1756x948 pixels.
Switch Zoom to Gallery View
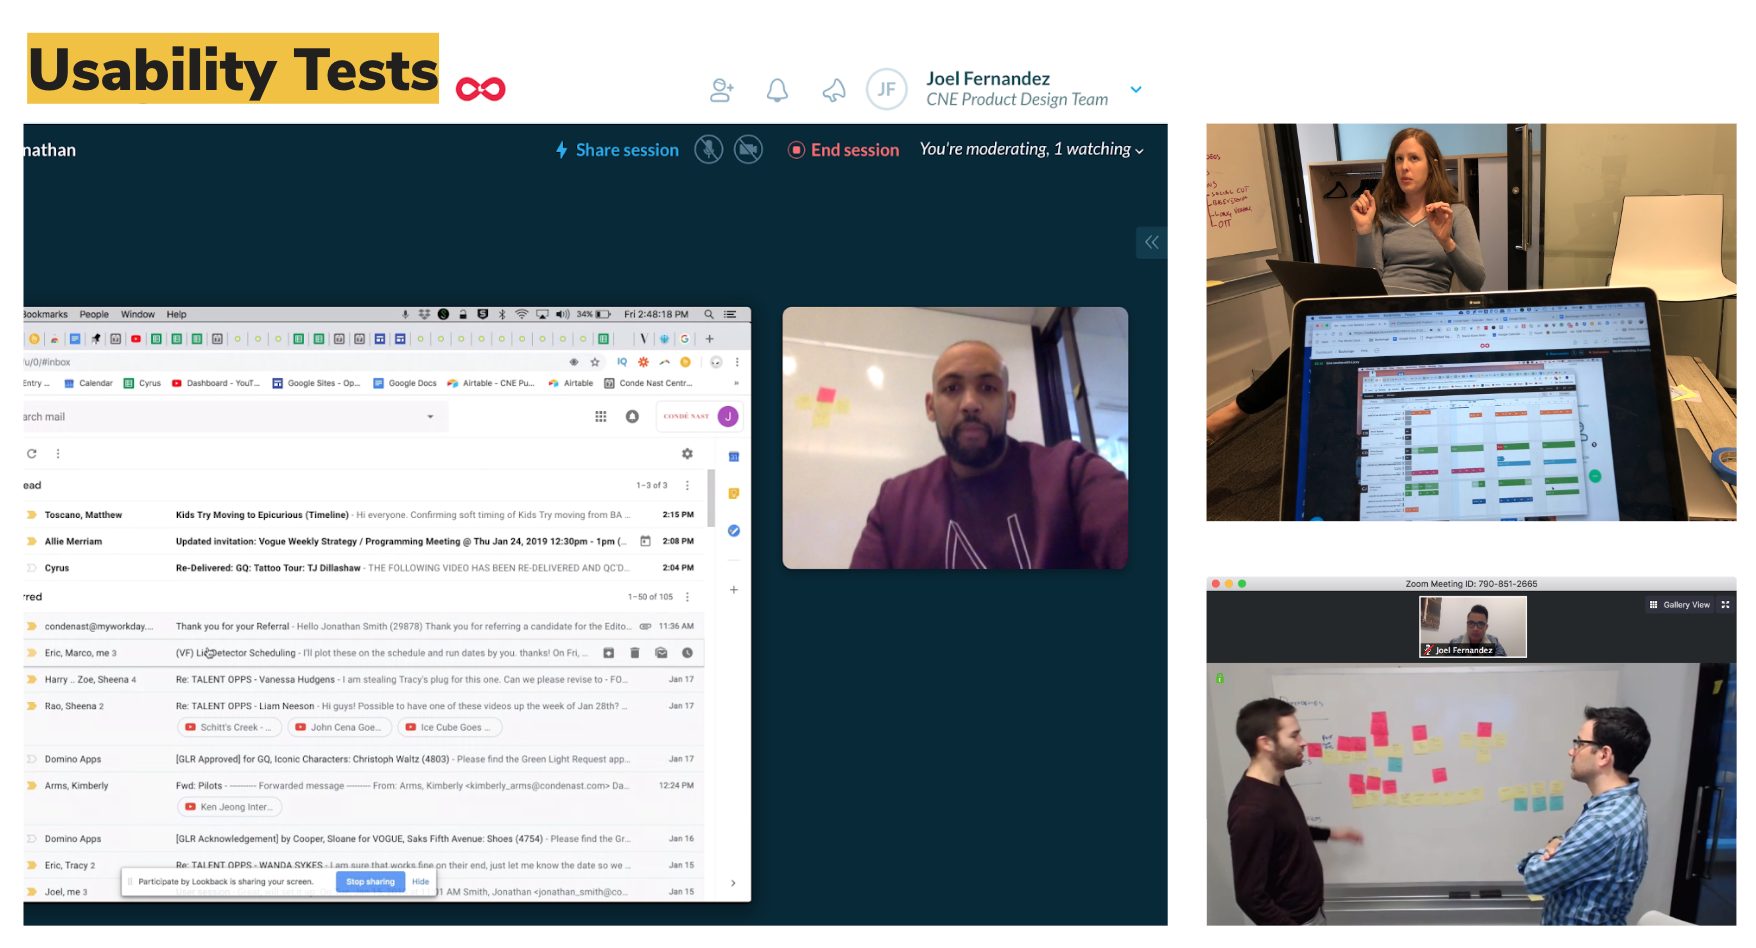(1679, 604)
